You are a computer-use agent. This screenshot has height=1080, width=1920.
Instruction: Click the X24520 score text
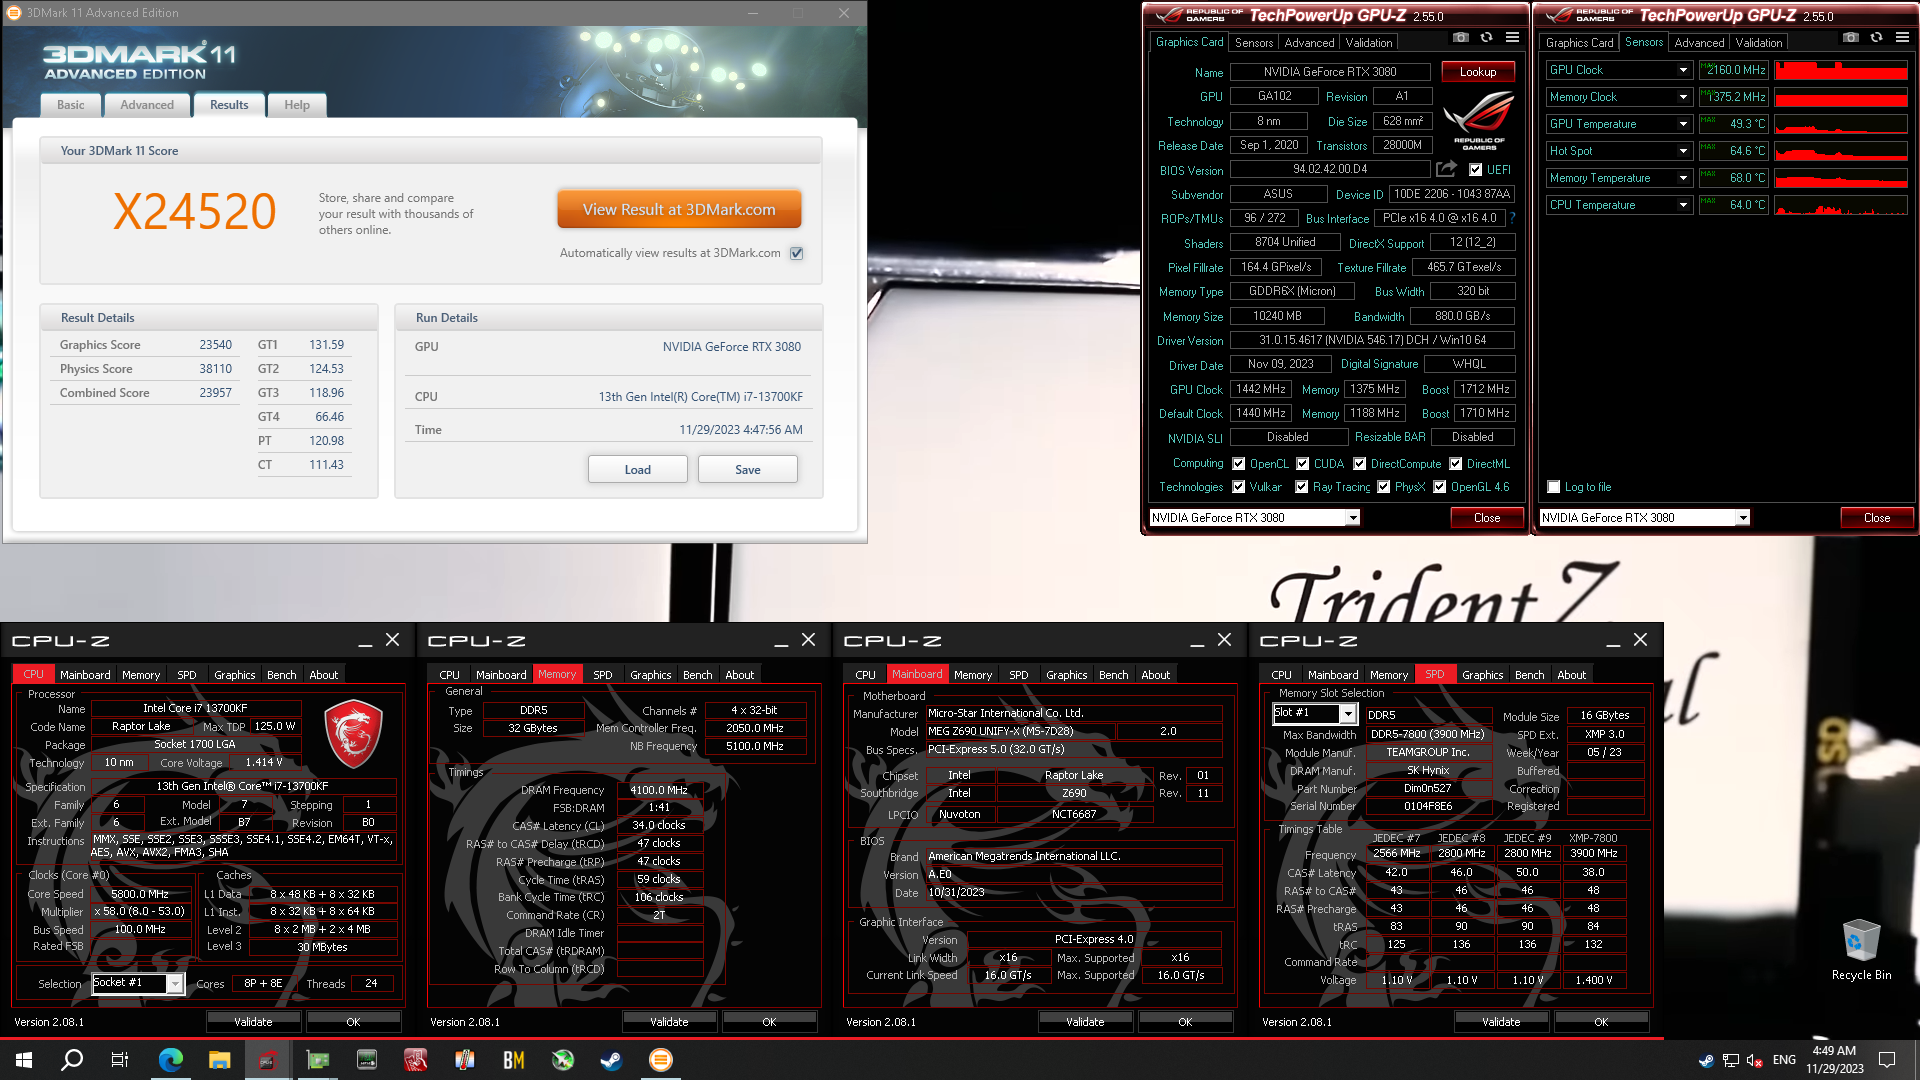195,212
